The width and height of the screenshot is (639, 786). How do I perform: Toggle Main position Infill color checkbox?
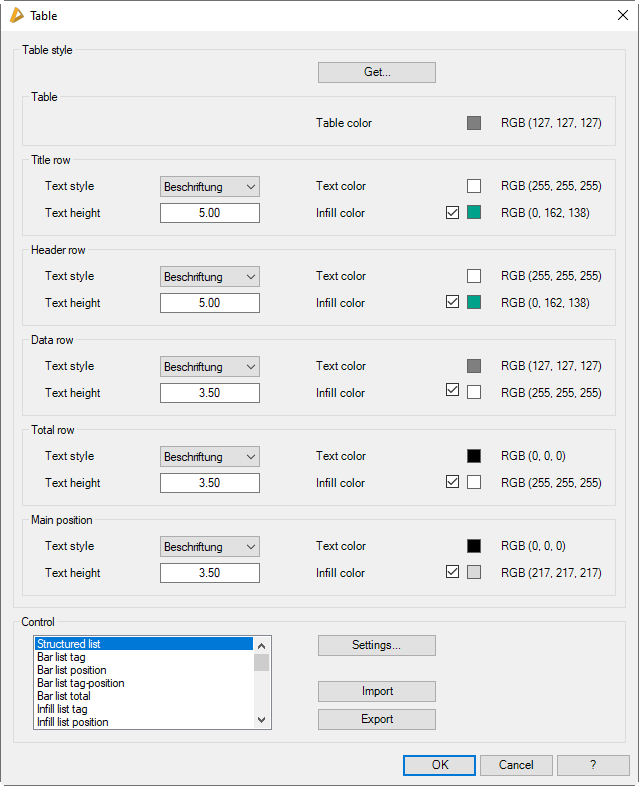tap(453, 572)
